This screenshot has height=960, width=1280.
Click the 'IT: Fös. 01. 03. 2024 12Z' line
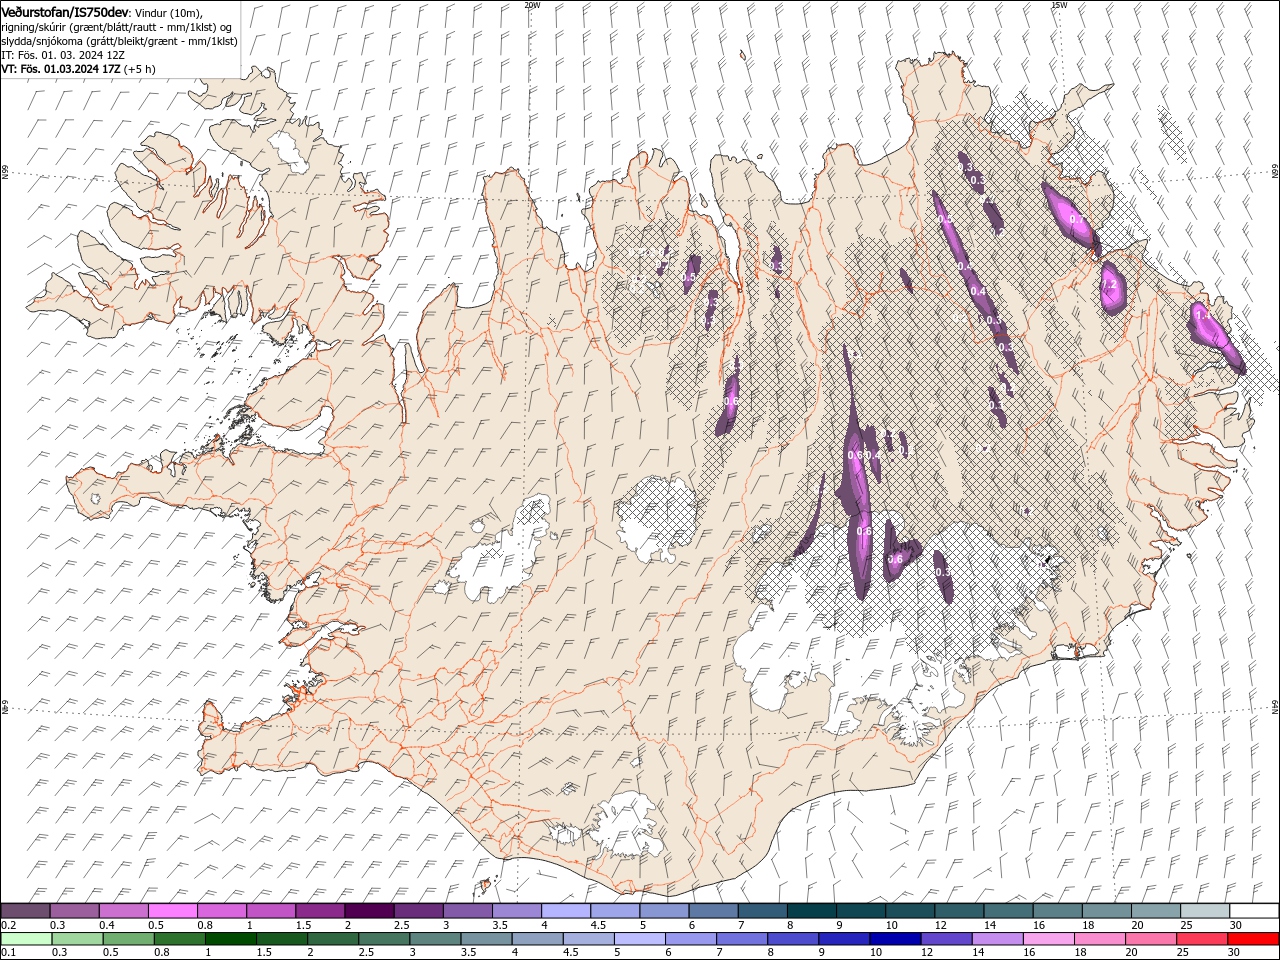pyautogui.click(x=63, y=55)
